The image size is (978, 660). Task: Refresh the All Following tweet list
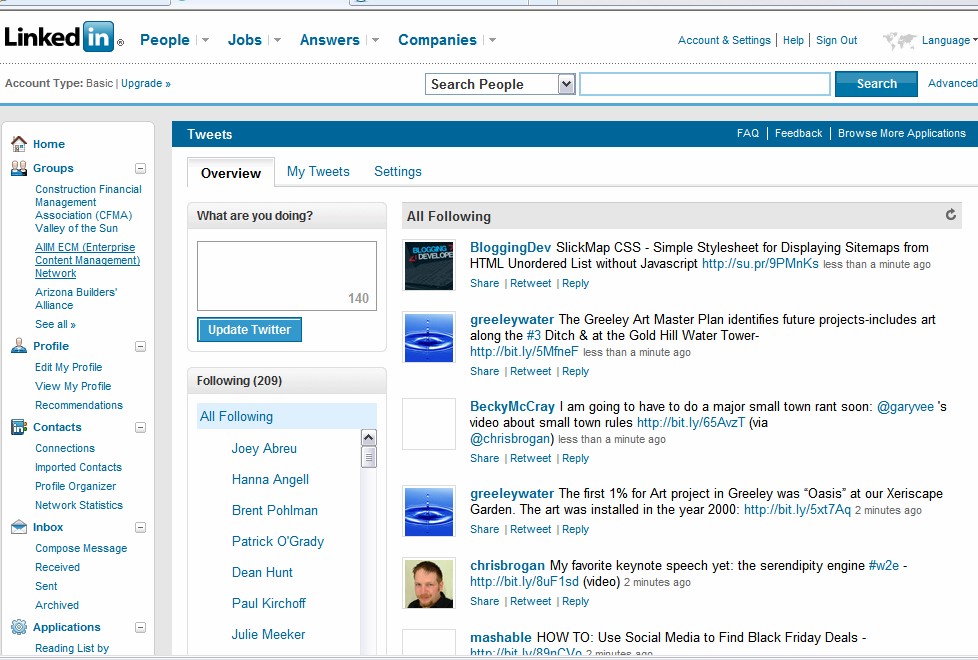point(951,215)
